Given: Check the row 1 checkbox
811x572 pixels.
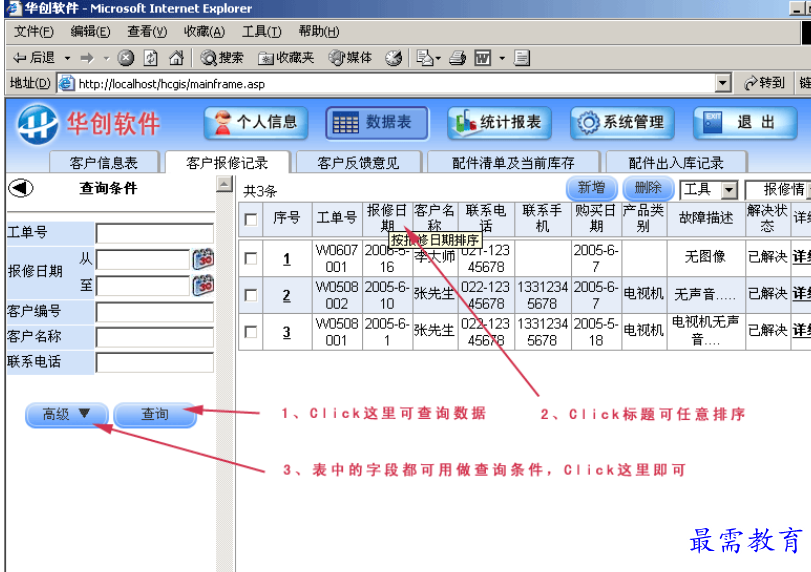Looking at the screenshot, I should (251, 258).
